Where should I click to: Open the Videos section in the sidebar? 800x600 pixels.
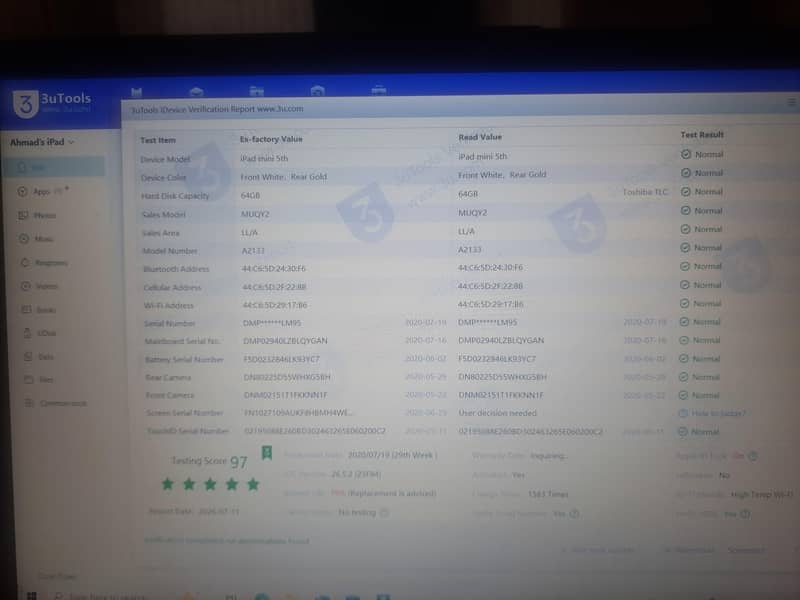tap(39, 286)
